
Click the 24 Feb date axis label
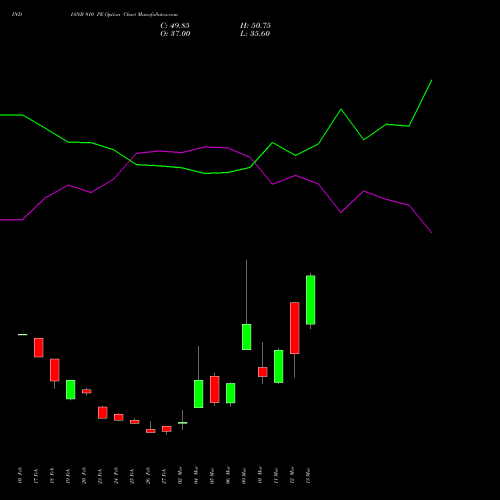[x=116, y=475]
